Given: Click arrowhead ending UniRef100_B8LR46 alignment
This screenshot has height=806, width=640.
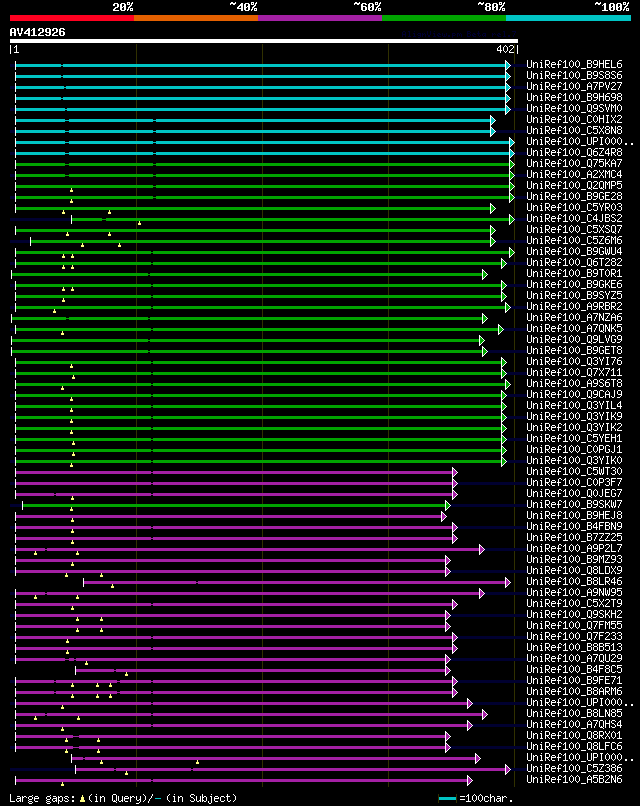Looking at the screenshot, I should pyautogui.click(x=508, y=582).
